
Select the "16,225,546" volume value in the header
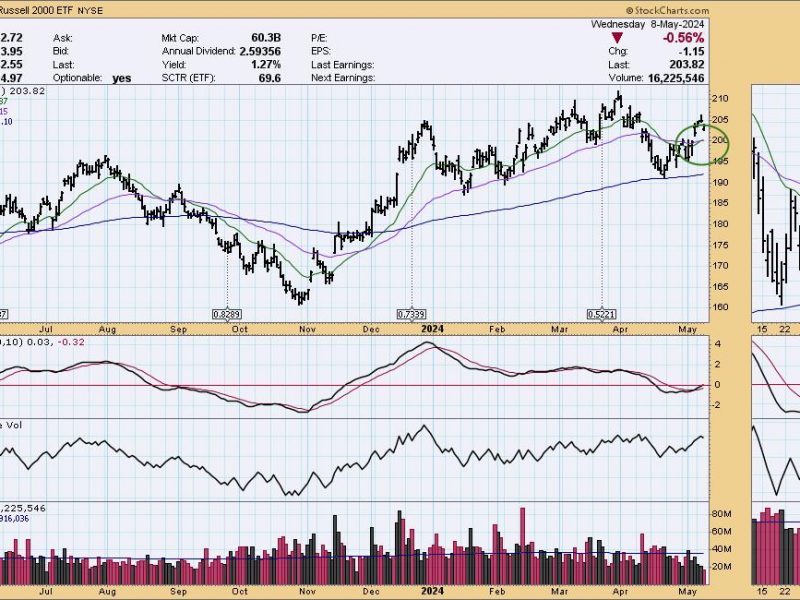(x=676, y=78)
